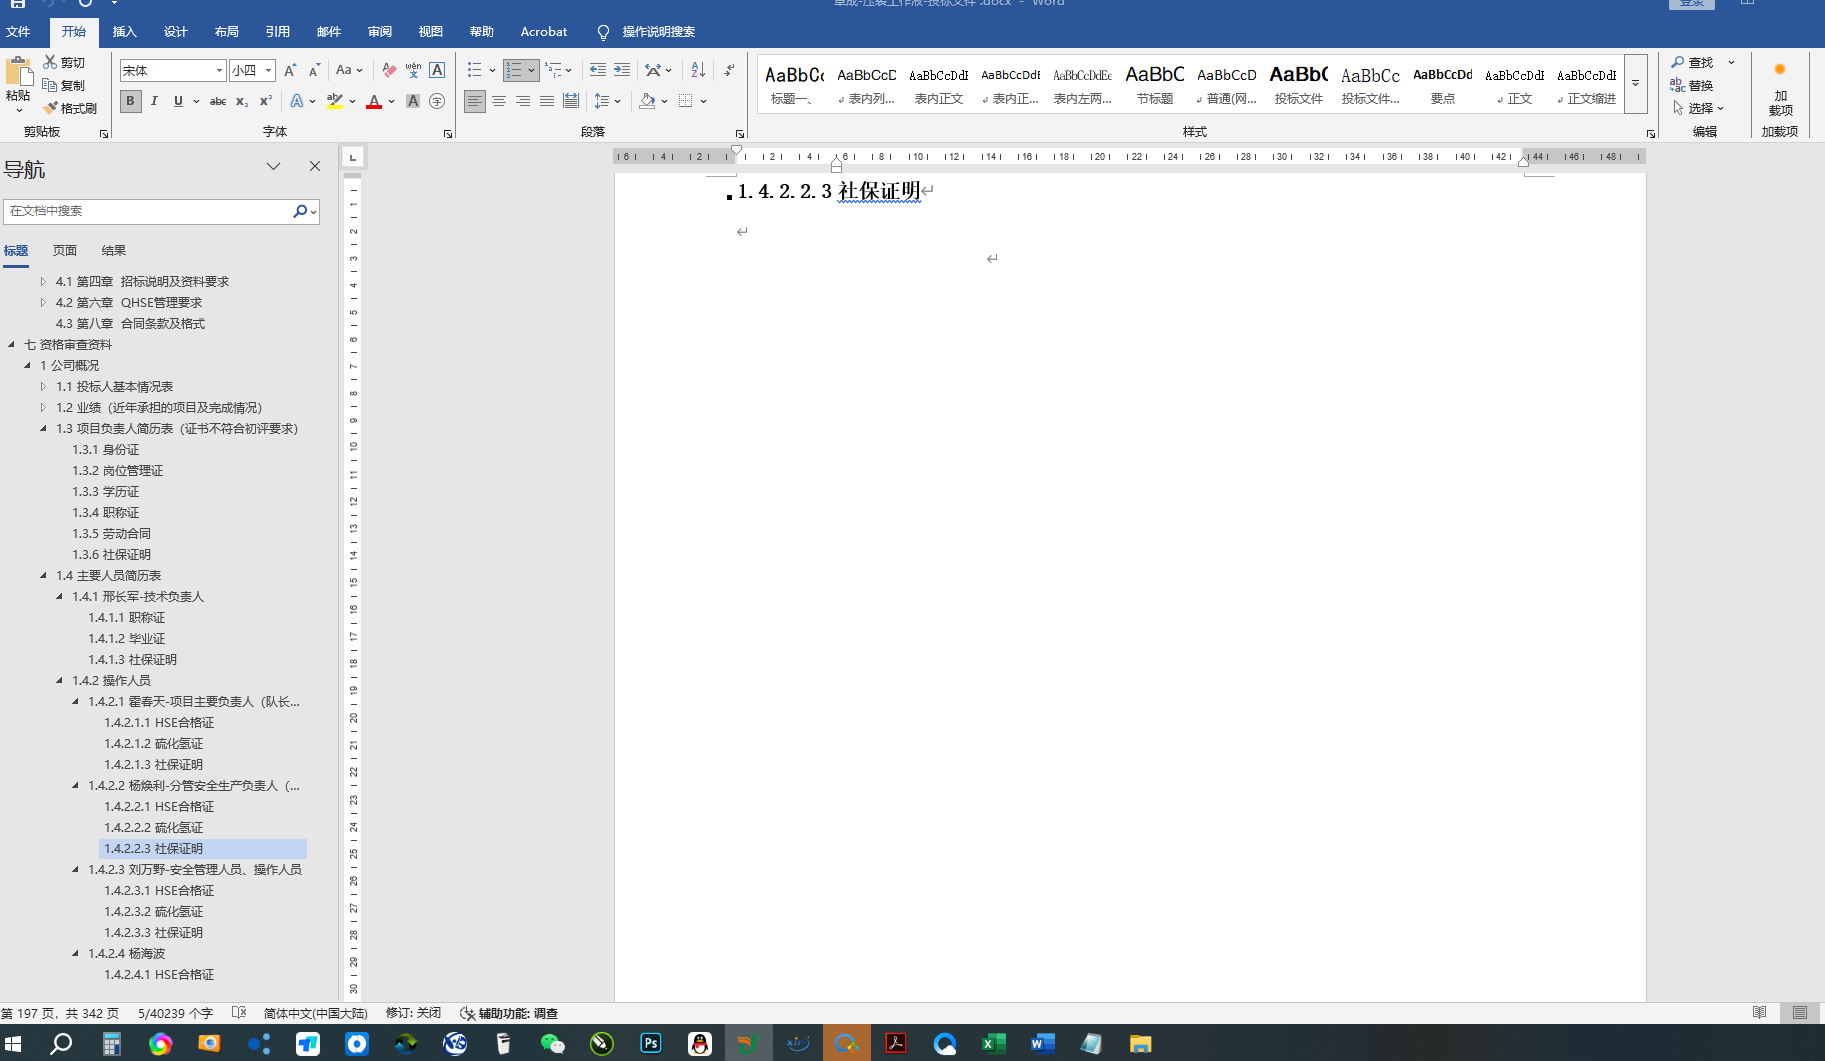Center-align the paragraph
This screenshot has height=1061, width=1825.
pyautogui.click(x=499, y=101)
